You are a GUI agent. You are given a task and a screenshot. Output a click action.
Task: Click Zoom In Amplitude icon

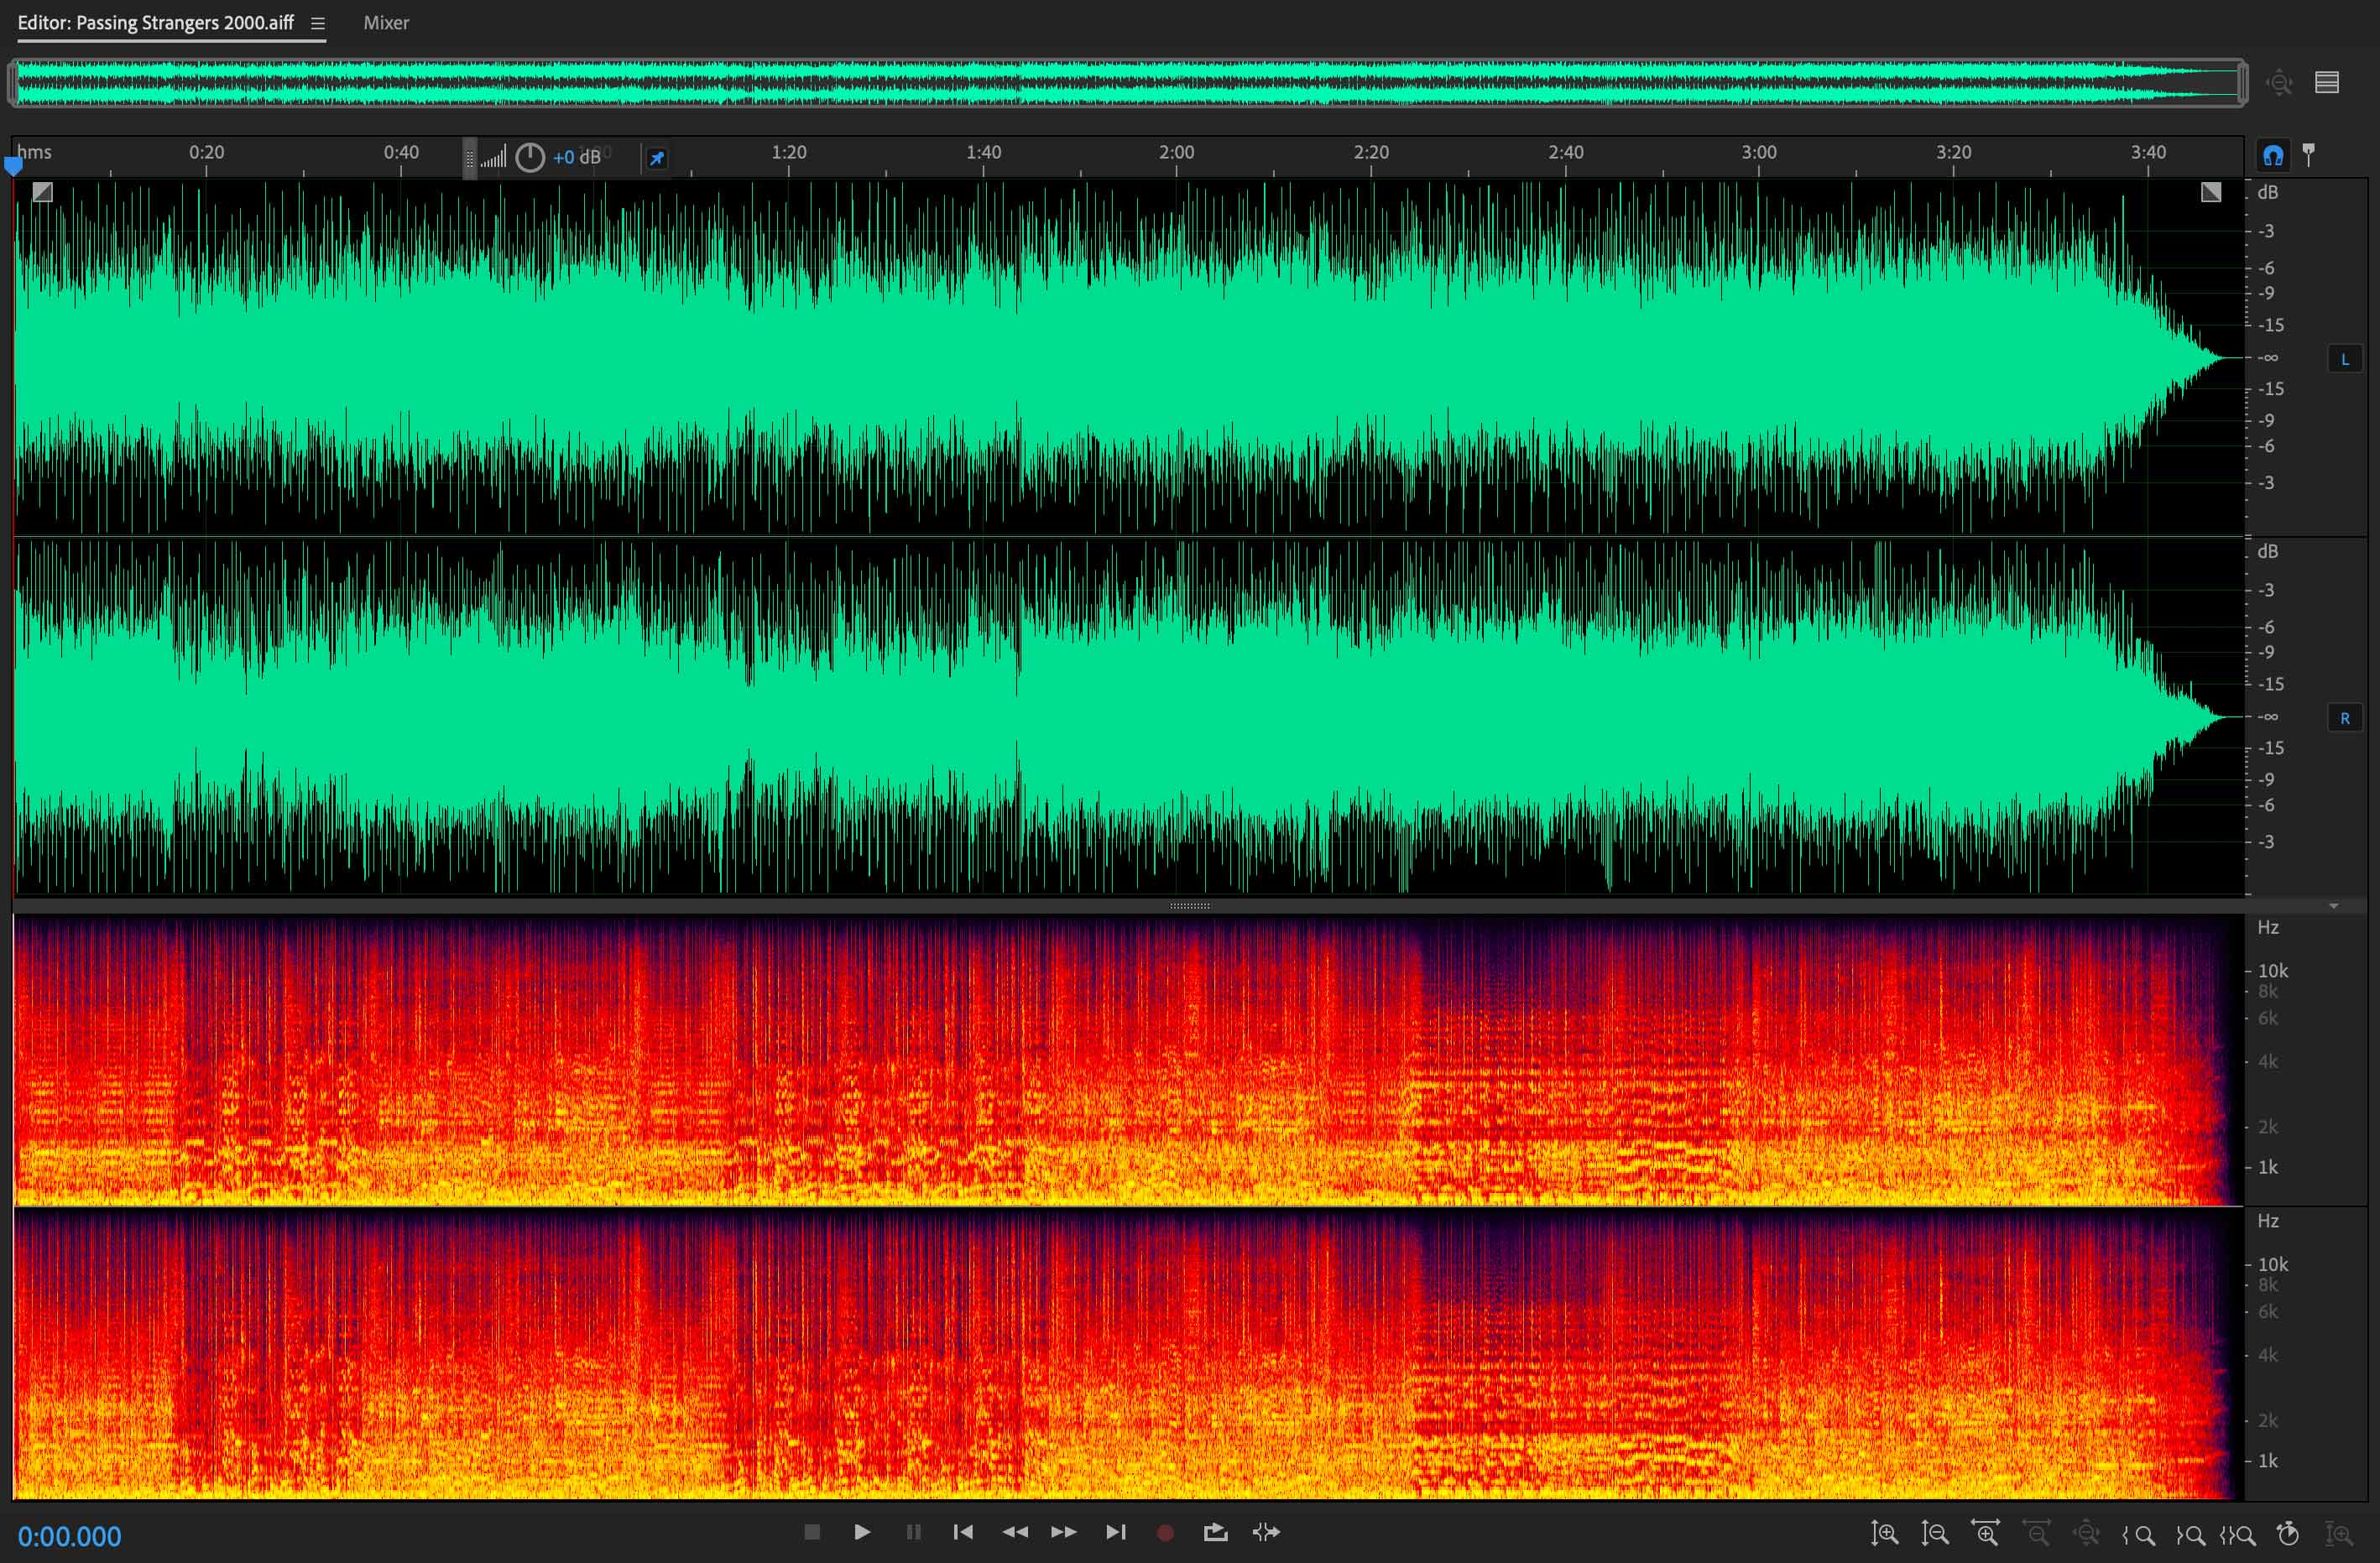pyautogui.click(x=1884, y=1533)
